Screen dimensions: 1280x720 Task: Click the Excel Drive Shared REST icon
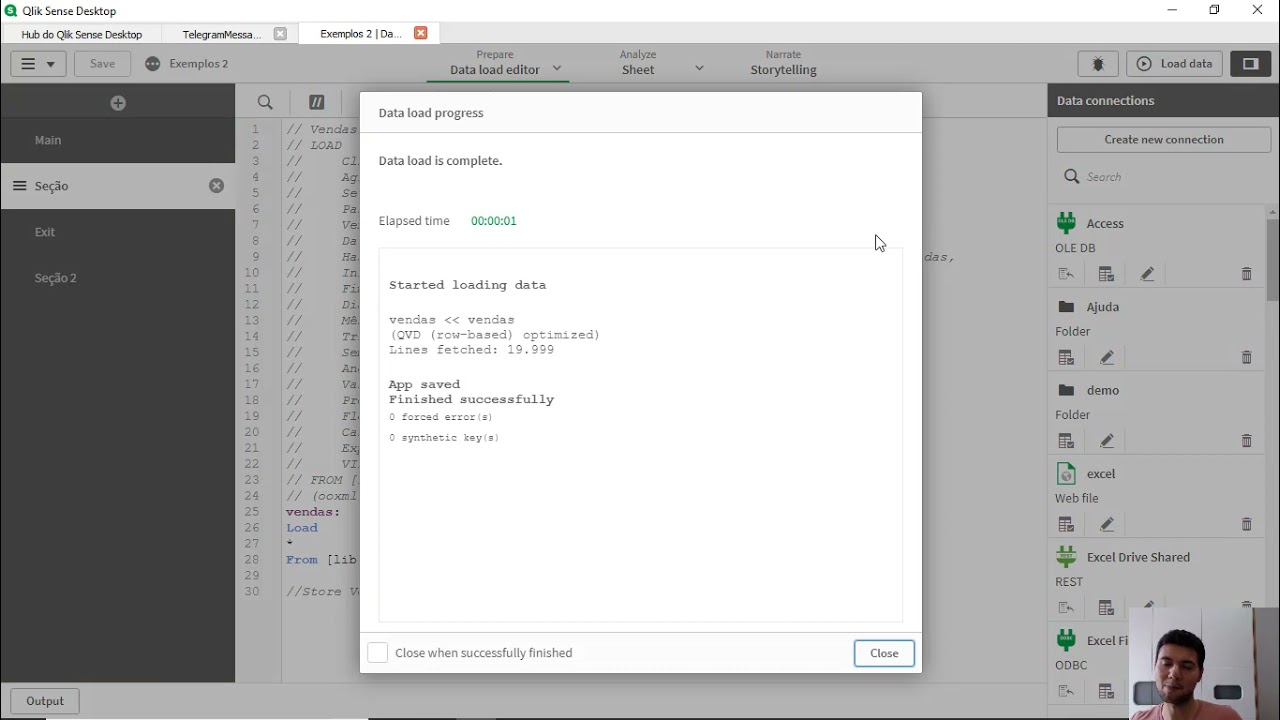click(1066, 557)
